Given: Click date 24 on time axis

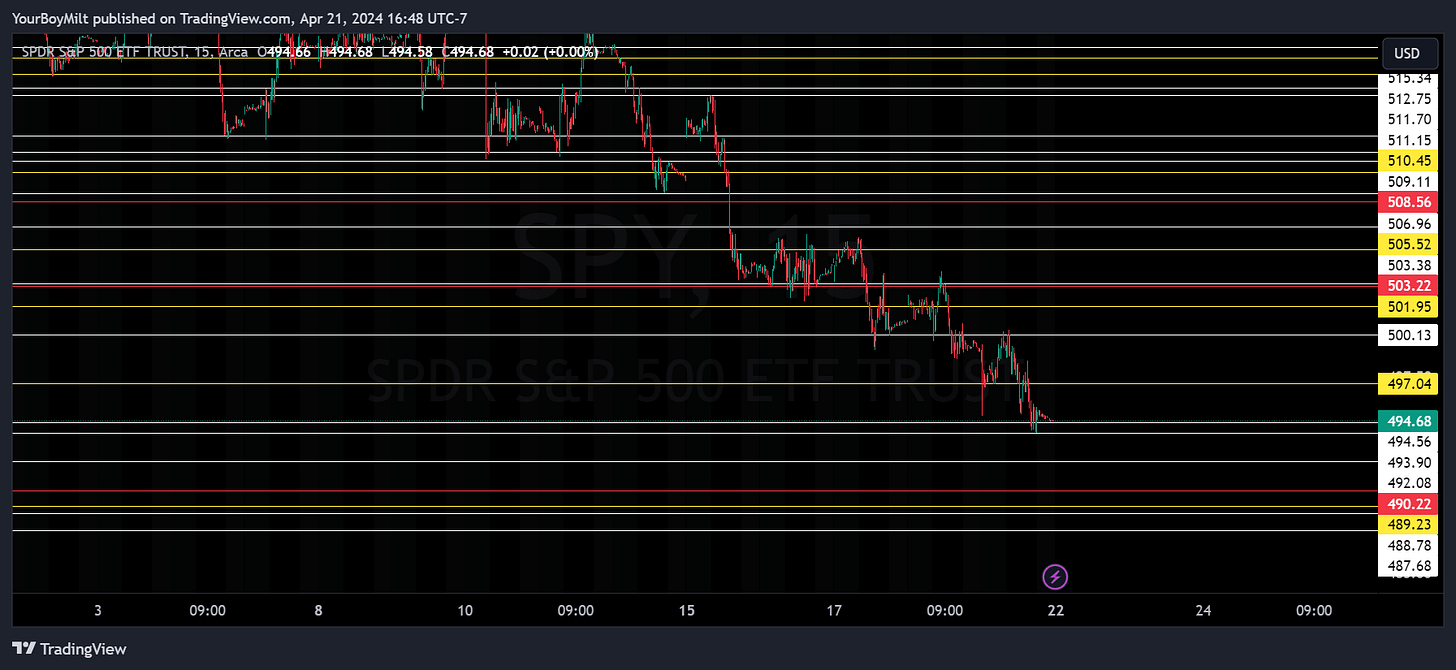Looking at the screenshot, I should pos(1203,610).
